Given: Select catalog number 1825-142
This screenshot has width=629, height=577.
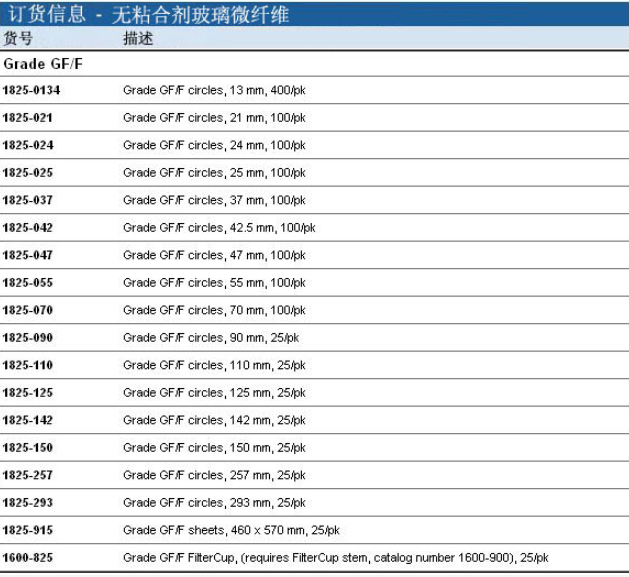Looking at the screenshot, I should (28, 420).
